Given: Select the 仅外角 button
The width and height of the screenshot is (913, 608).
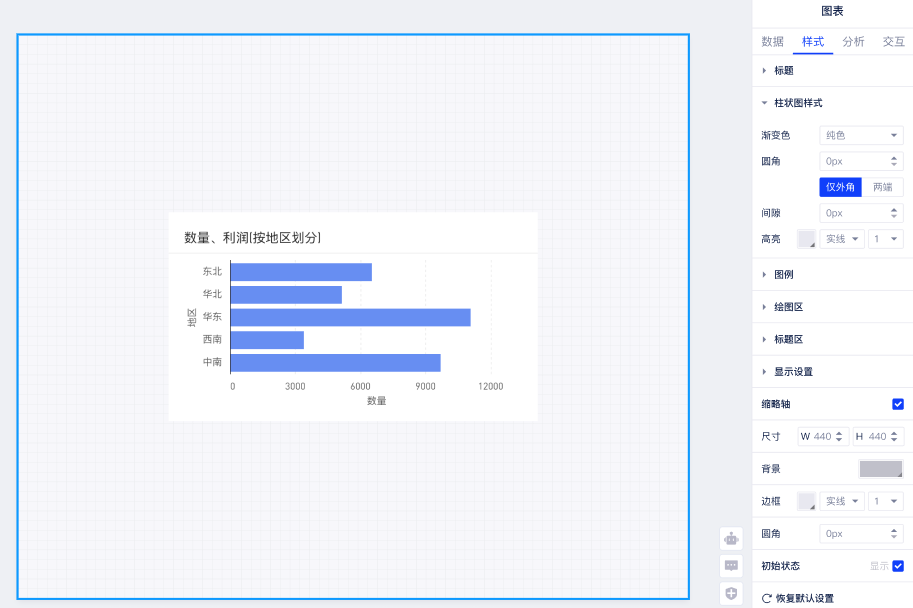Looking at the screenshot, I should 840,187.
